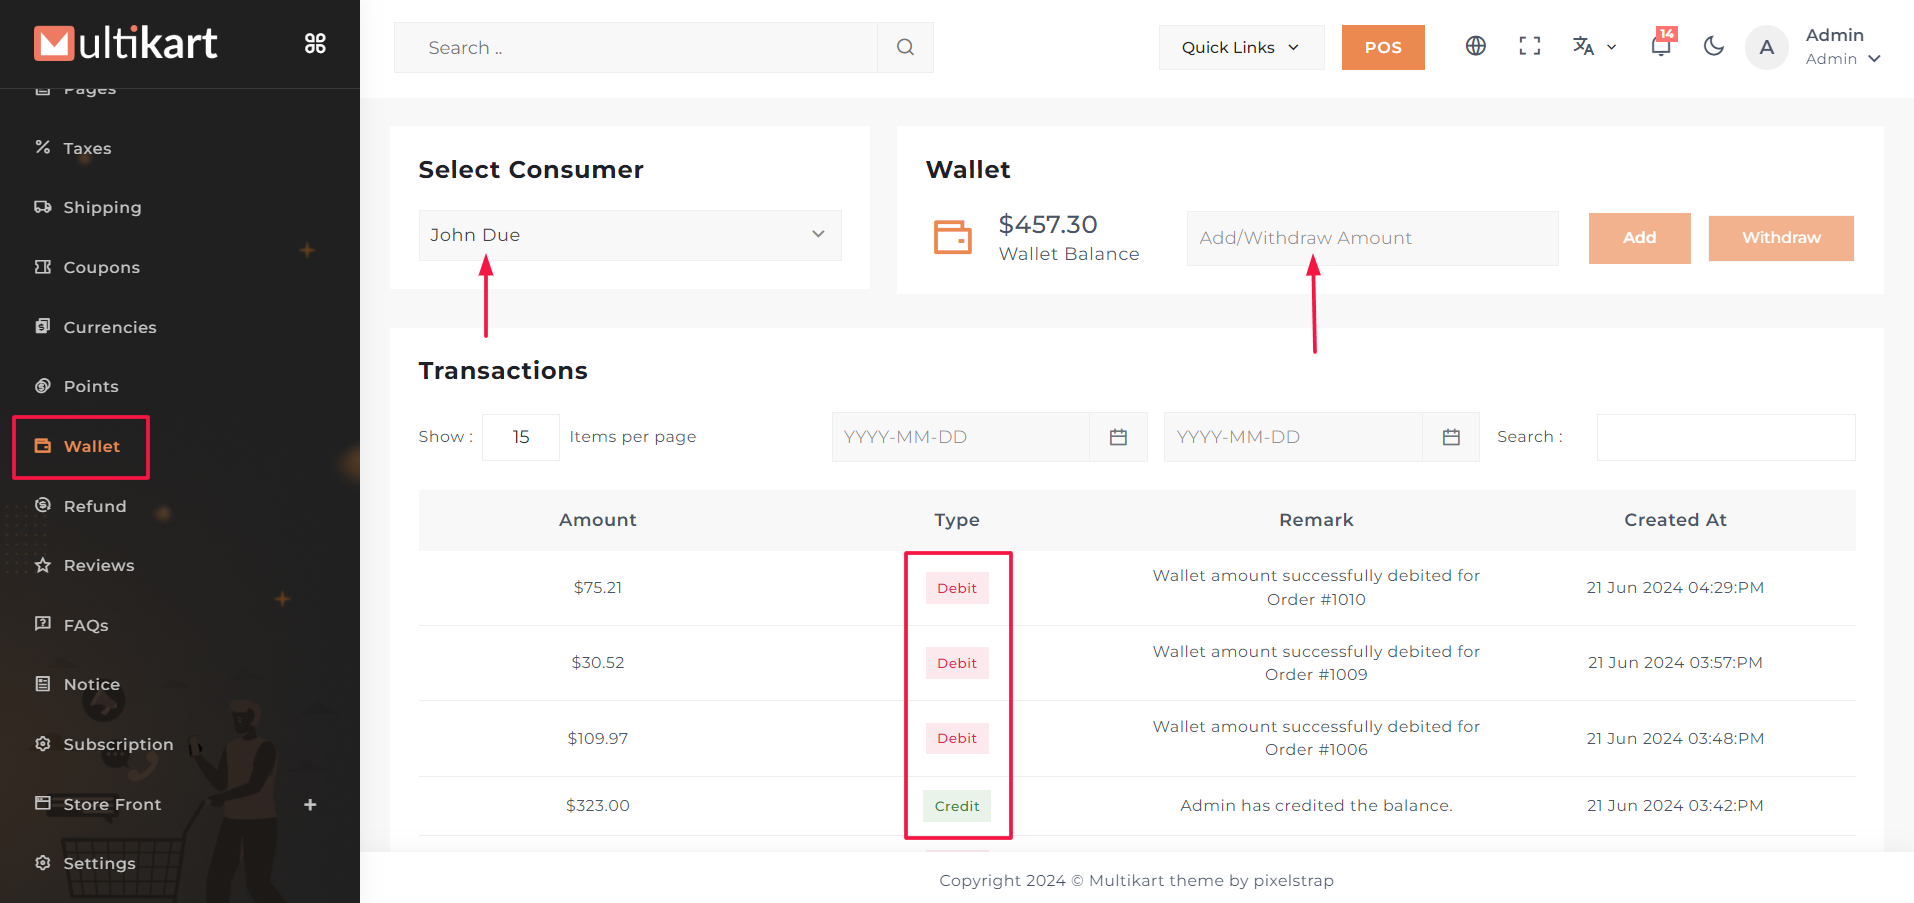This screenshot has width=1914, height=903.
Task: Toggle dark mode with moon icon
Action: click(1713, 46)
